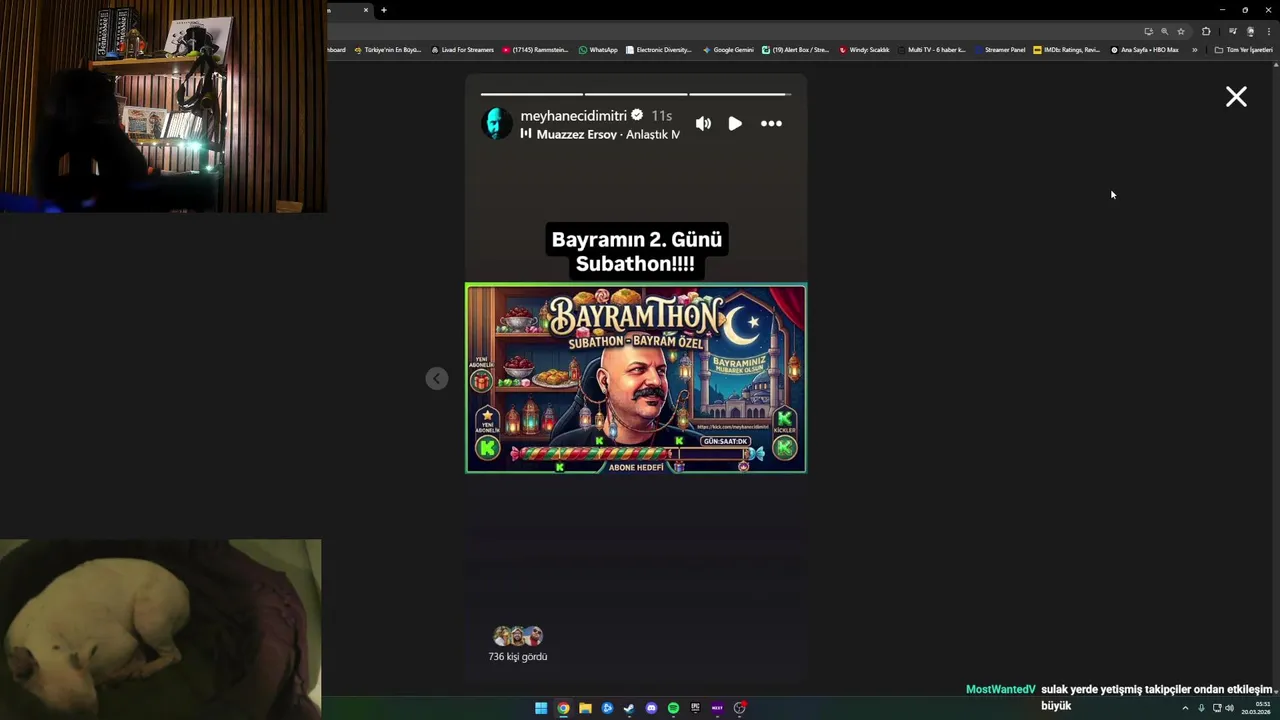1280x720 pixels.
Task: Click the MostWantedV chat username
Action: coord(1000,690)
